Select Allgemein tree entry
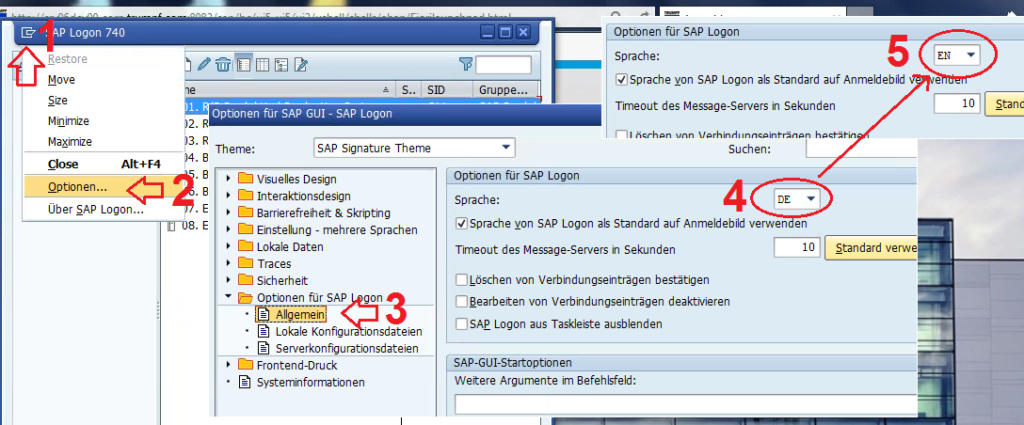 [x=300, y=315]
